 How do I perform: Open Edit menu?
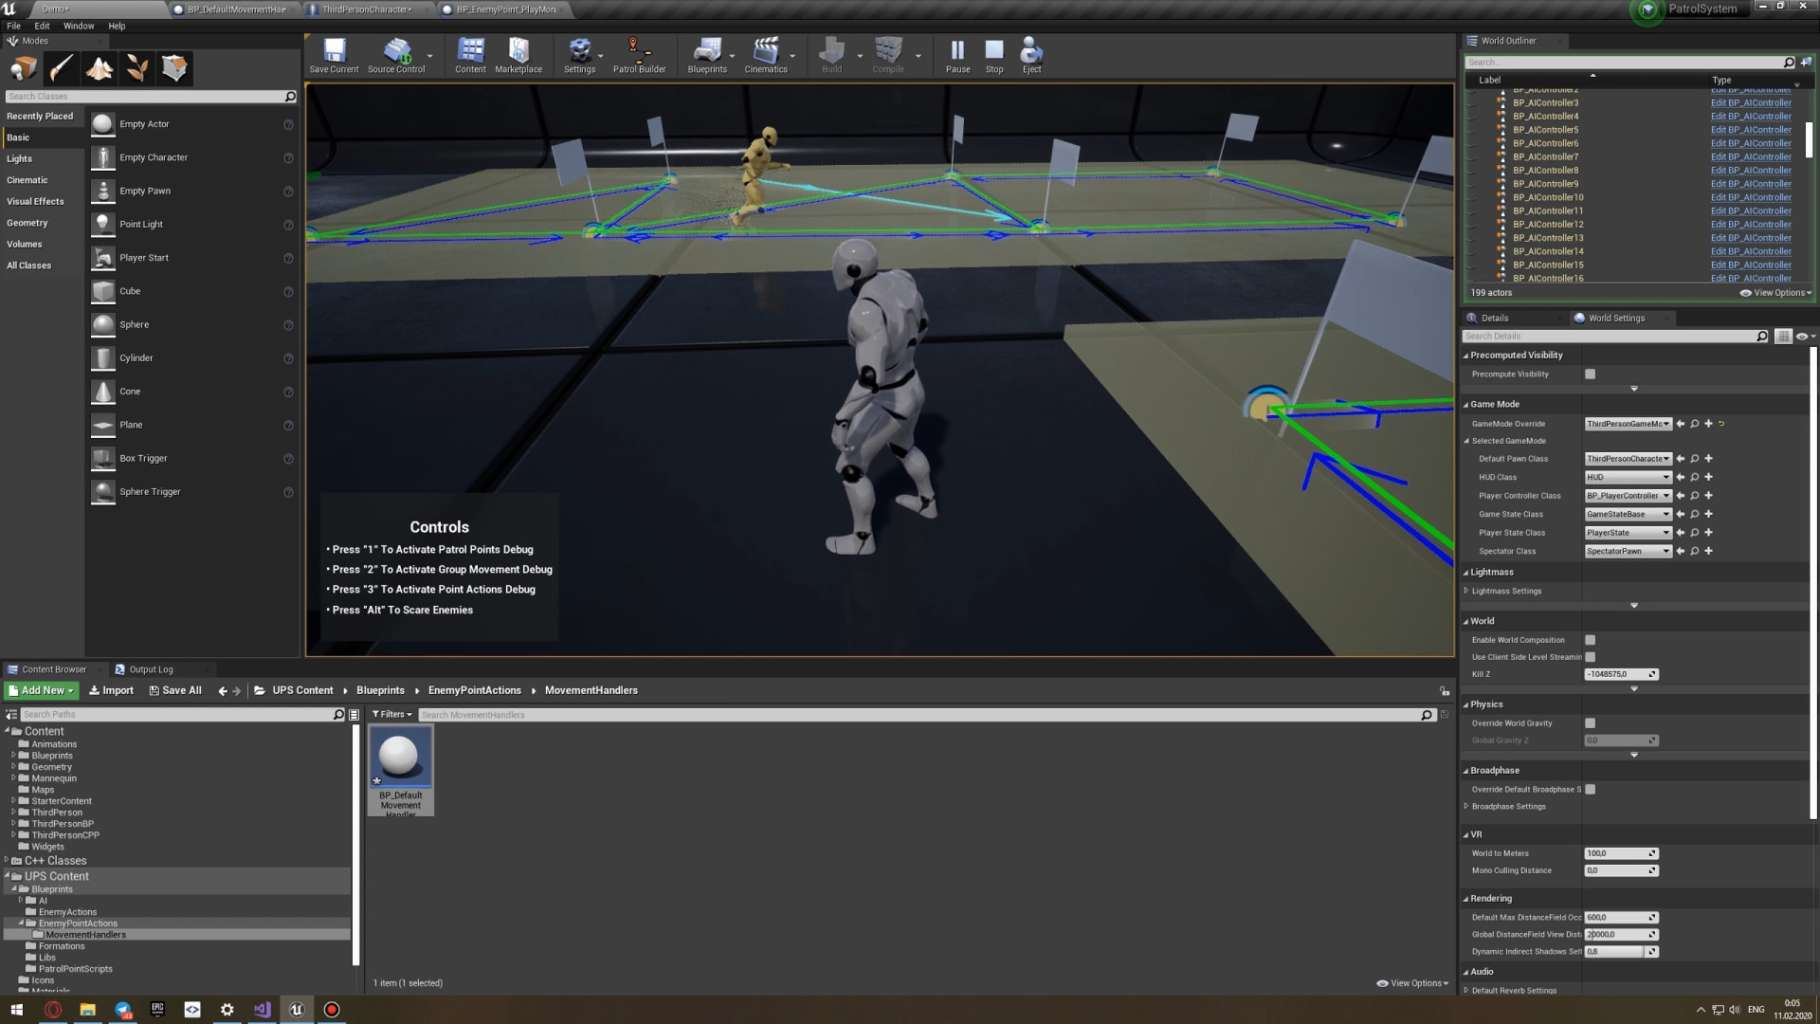tap(42, 26)
